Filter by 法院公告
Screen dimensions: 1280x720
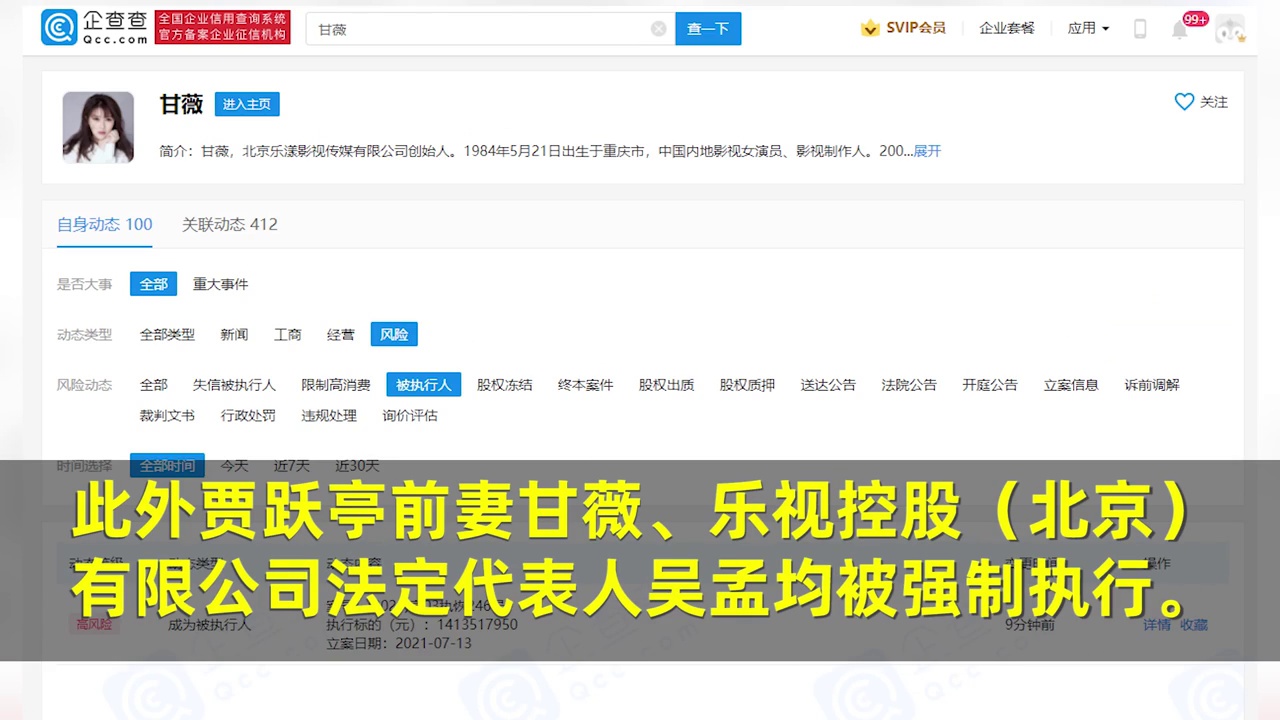[910, 384]
